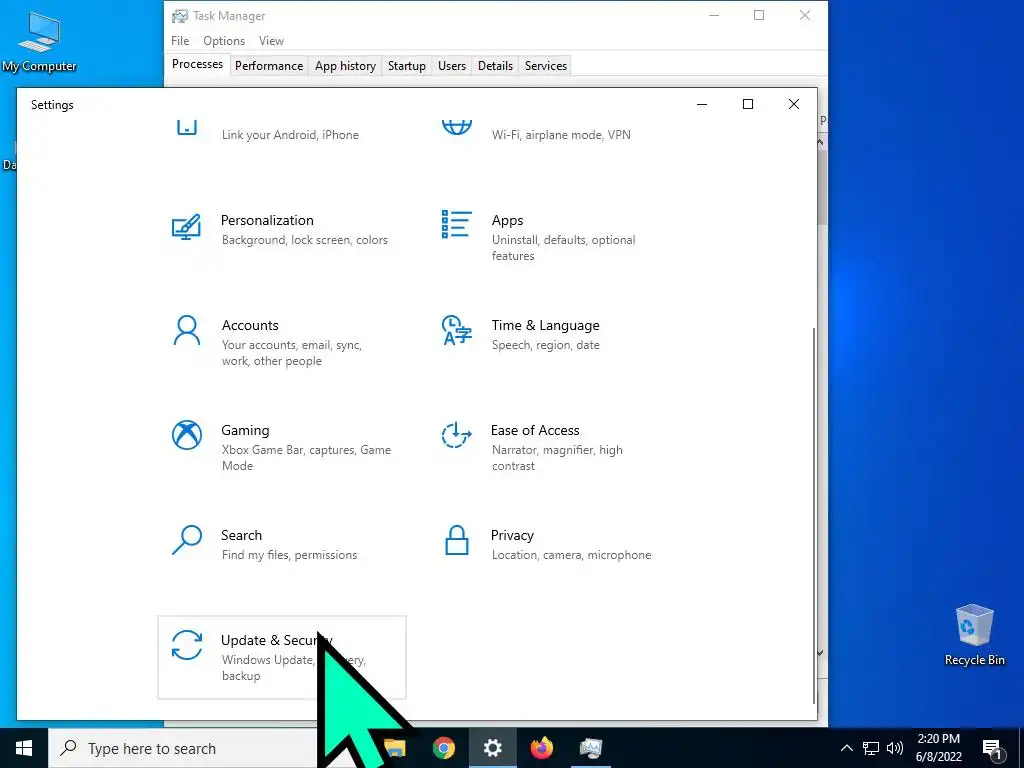
Task: Switch to the Services tab
Action: (x=546, y=65)
